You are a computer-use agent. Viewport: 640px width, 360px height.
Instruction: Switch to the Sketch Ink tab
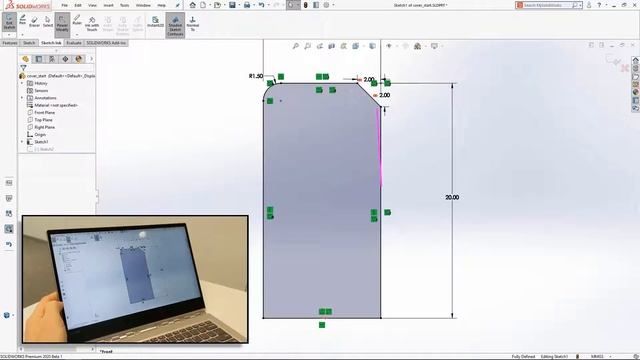click(x=51, y=43)
